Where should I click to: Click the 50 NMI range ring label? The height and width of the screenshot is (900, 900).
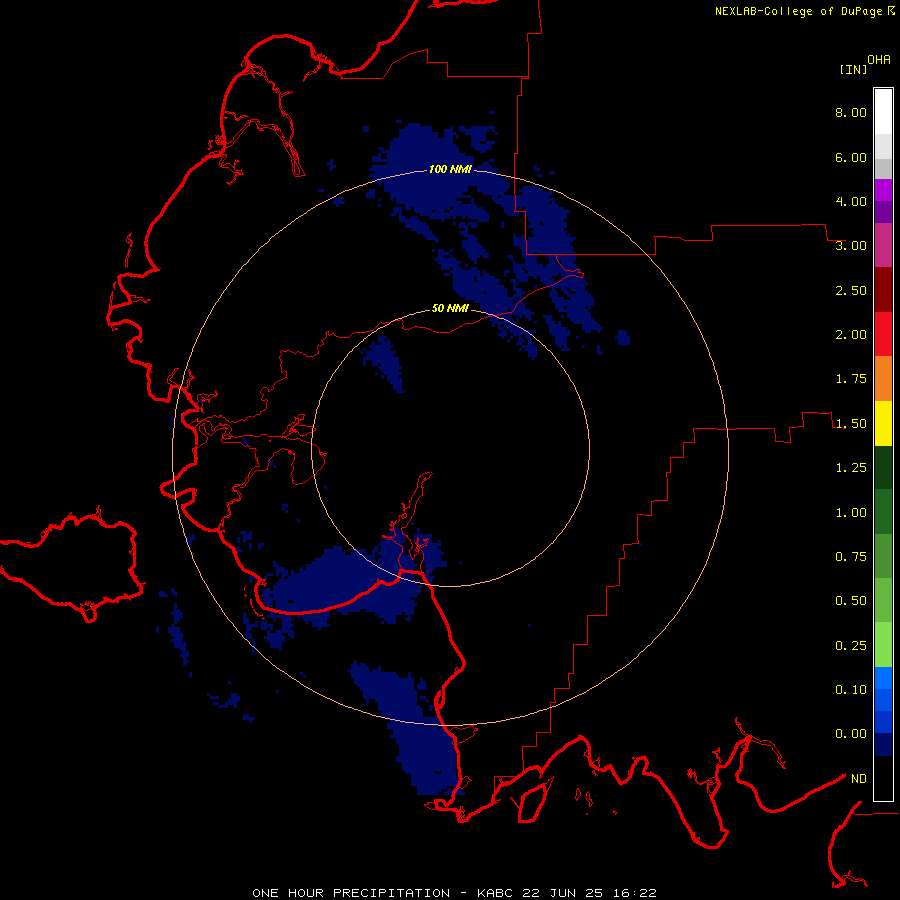click(450, 308)
